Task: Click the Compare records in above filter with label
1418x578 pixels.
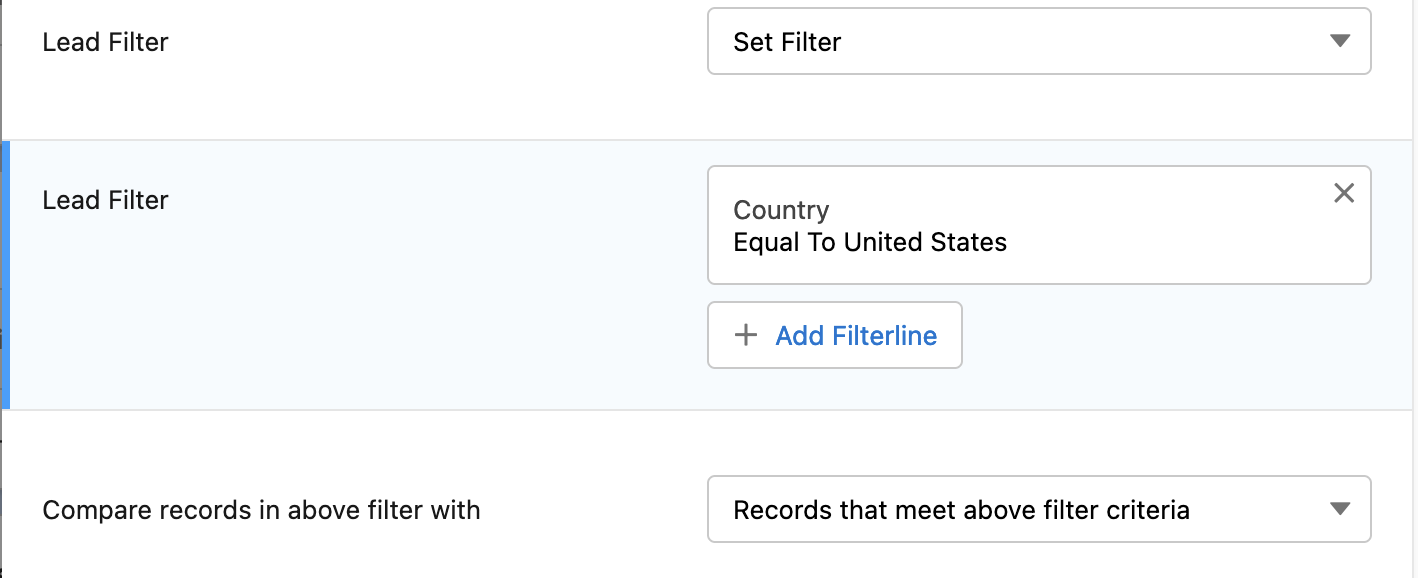Action: pyautogui.click(x=261, y=510)
